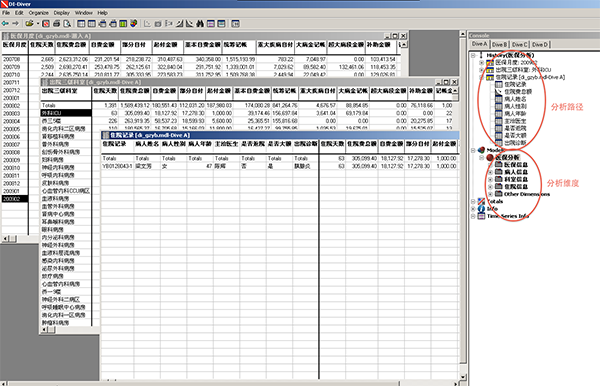Screen dimensions: 600x386
Task: Expand the 出院三级科室 history node
Action: click(x=481, y=70)
